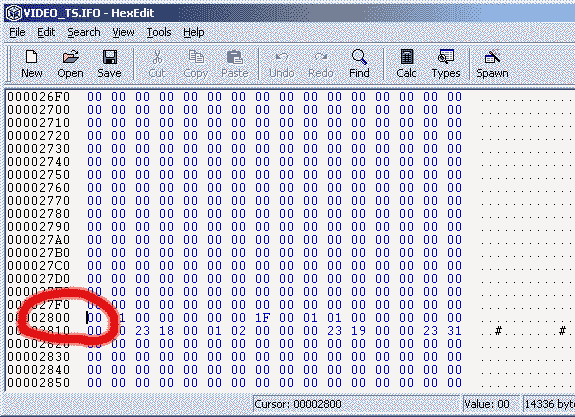Image resolution: width=575 pixels, height=417 pixels.
Task: Open the Types viewer tool
Action: pyautogui.click(x=446, y=64)
